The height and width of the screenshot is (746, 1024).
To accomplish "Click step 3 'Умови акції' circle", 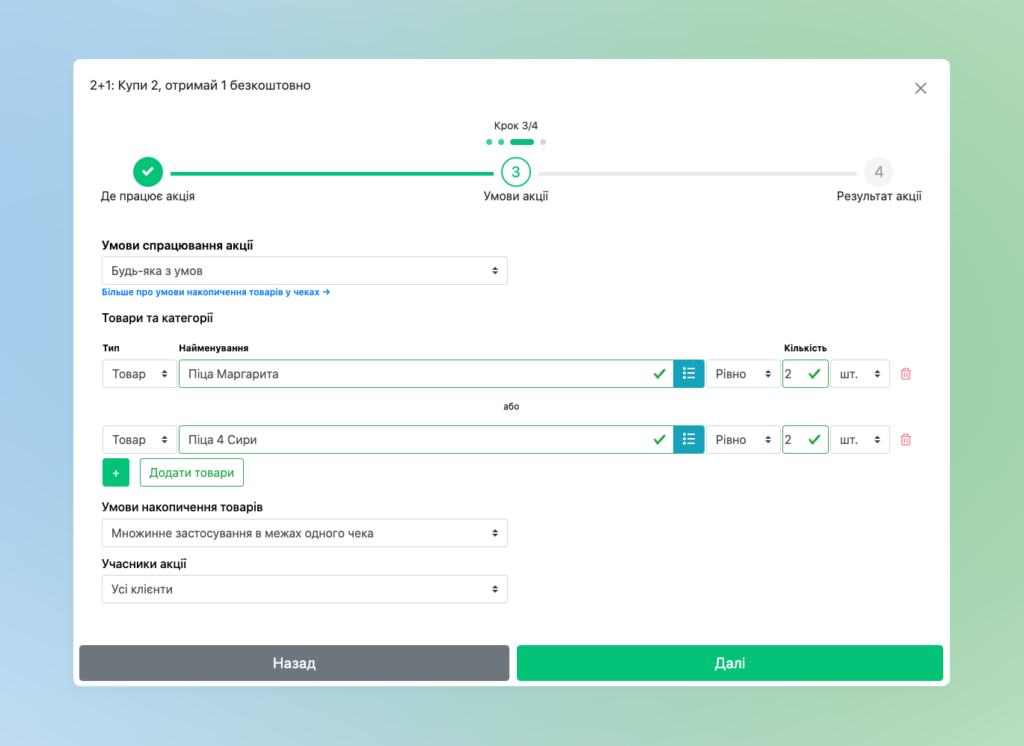I will click(515, 172).
